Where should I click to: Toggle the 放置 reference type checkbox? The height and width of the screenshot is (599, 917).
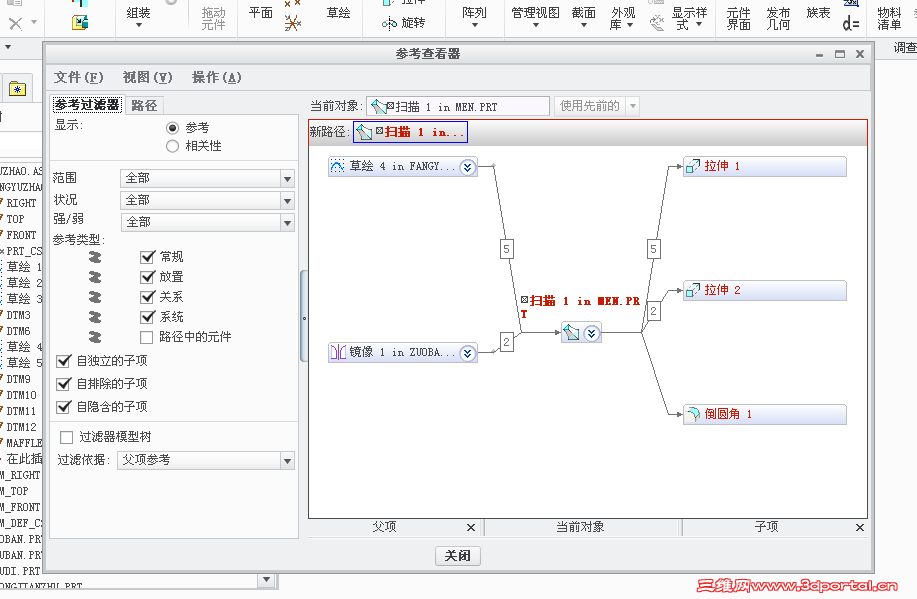147,277
